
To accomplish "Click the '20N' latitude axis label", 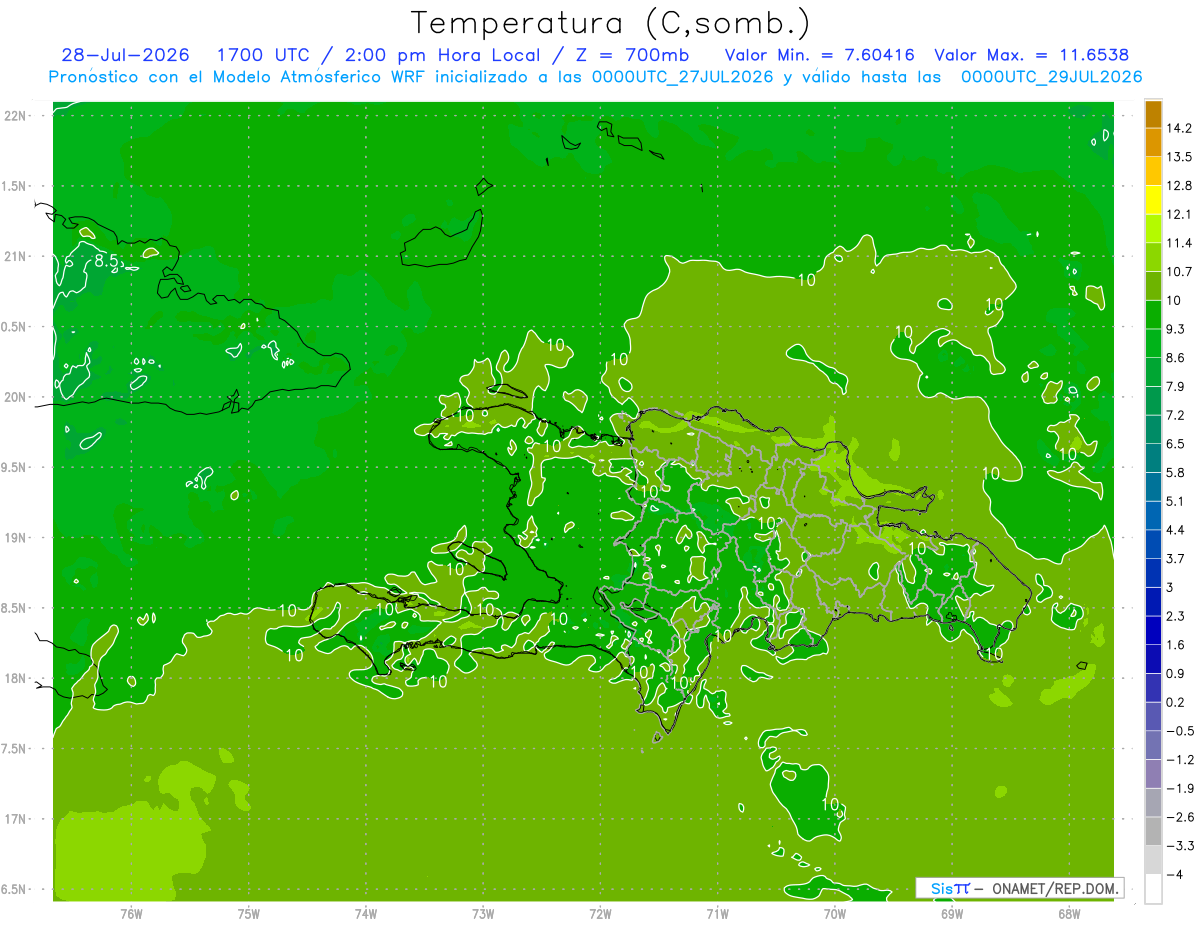I will (15, 398).
